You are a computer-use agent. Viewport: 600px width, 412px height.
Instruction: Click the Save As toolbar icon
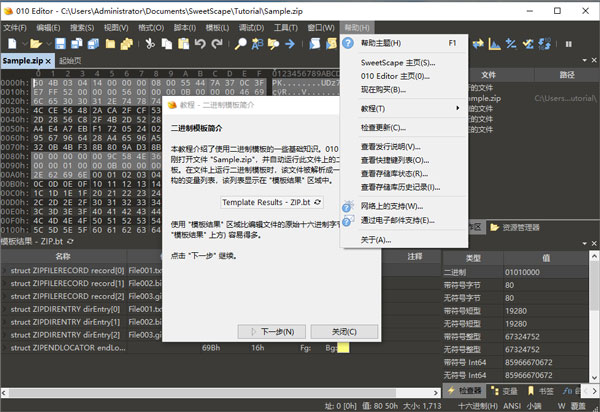77,44
